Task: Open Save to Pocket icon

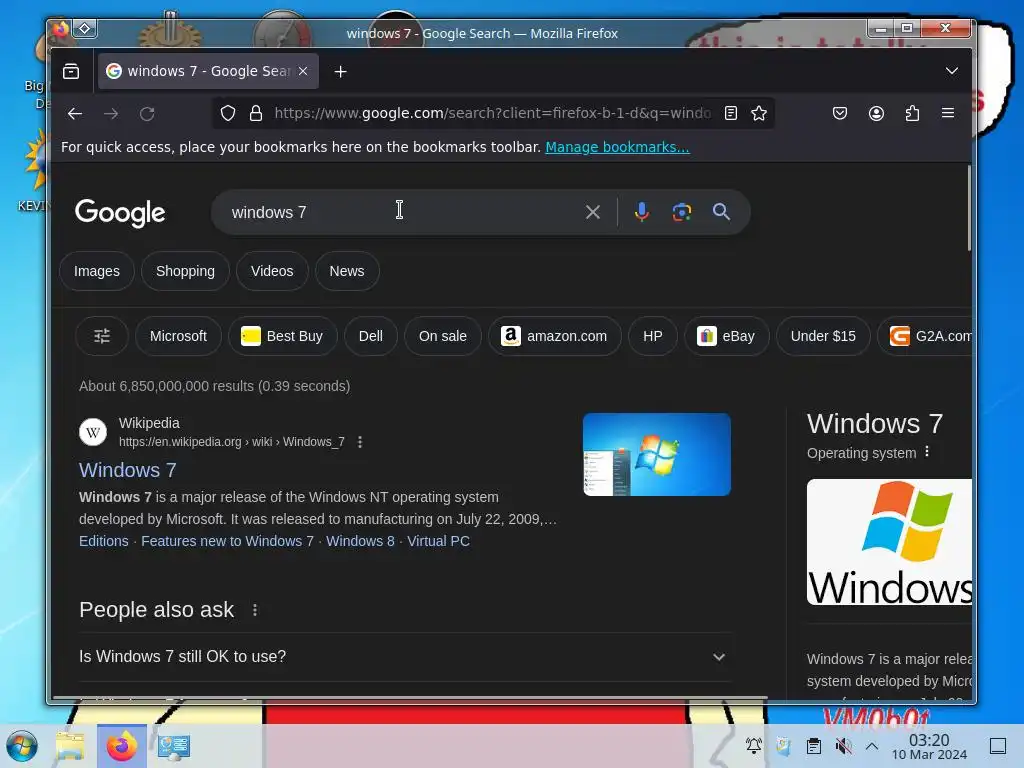Action: (x=840, y=114)
